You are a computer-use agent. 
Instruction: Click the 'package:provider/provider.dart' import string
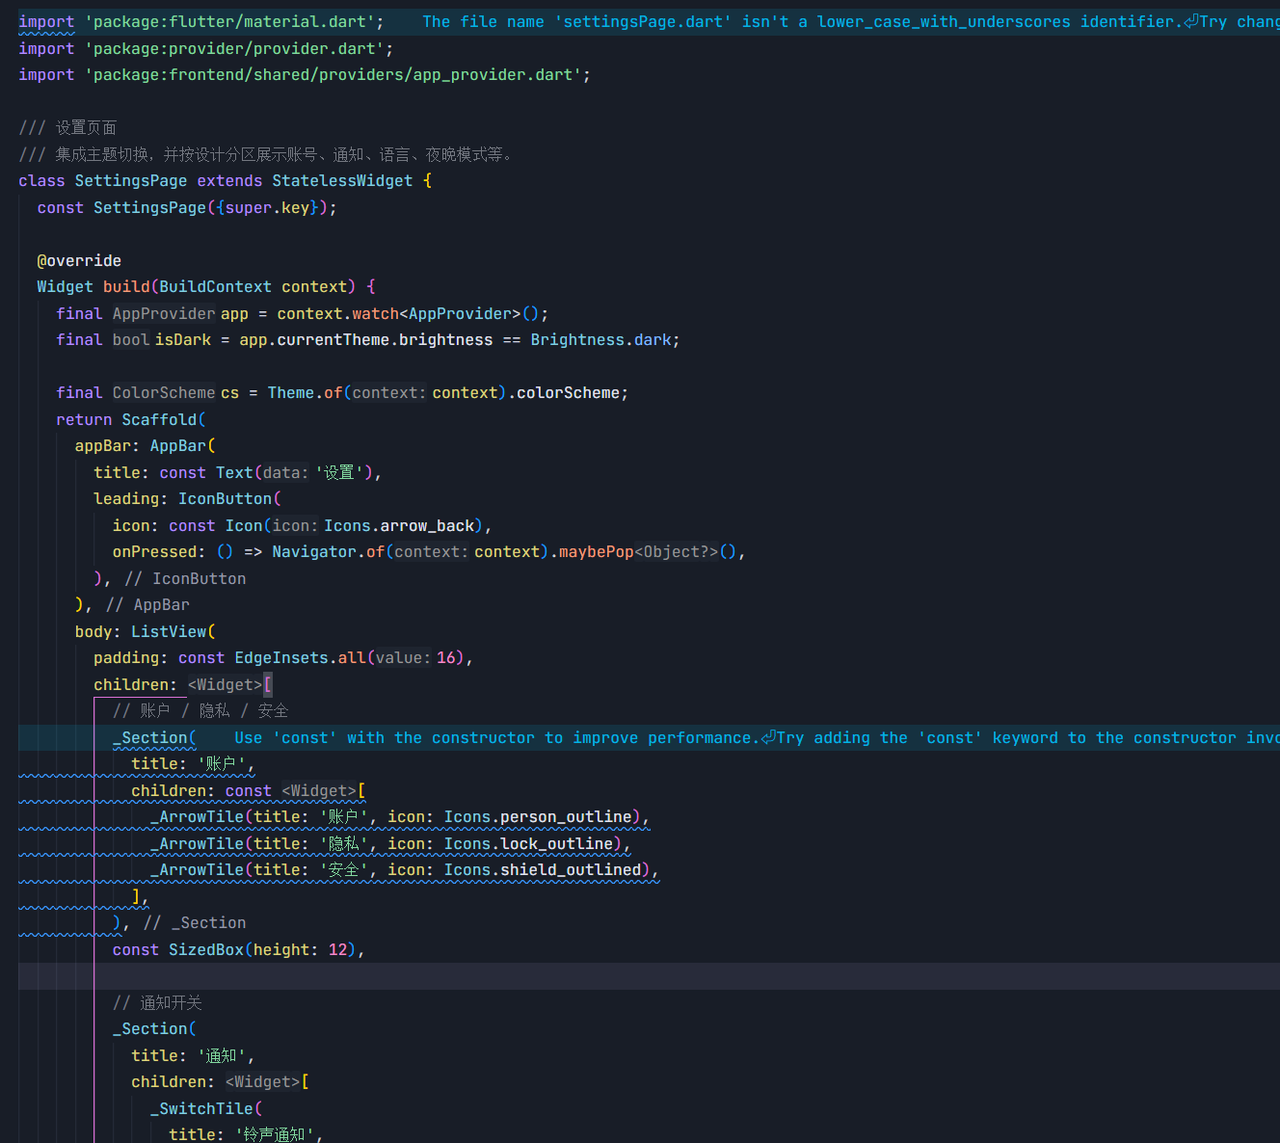coord(234,48)
